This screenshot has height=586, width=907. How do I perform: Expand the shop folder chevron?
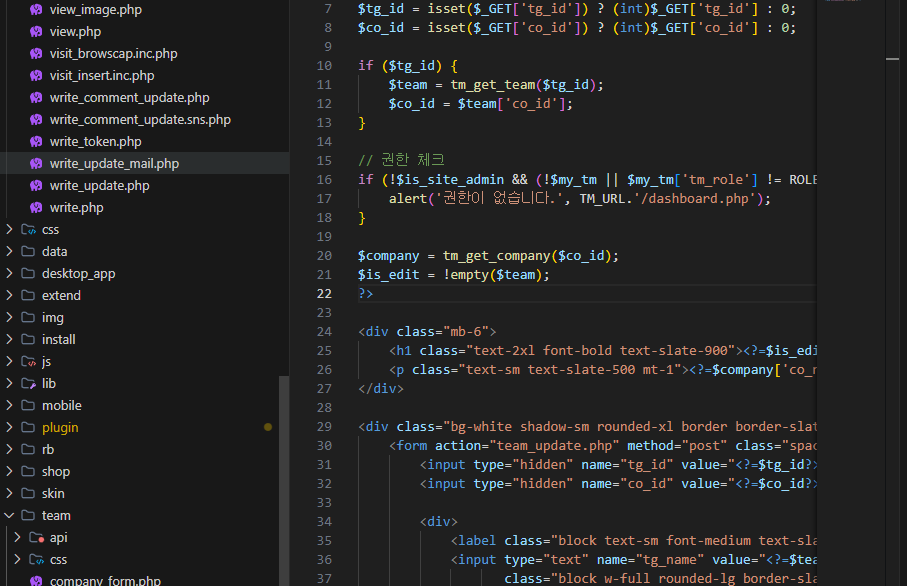pyautogui.click(x=10, y=472)
